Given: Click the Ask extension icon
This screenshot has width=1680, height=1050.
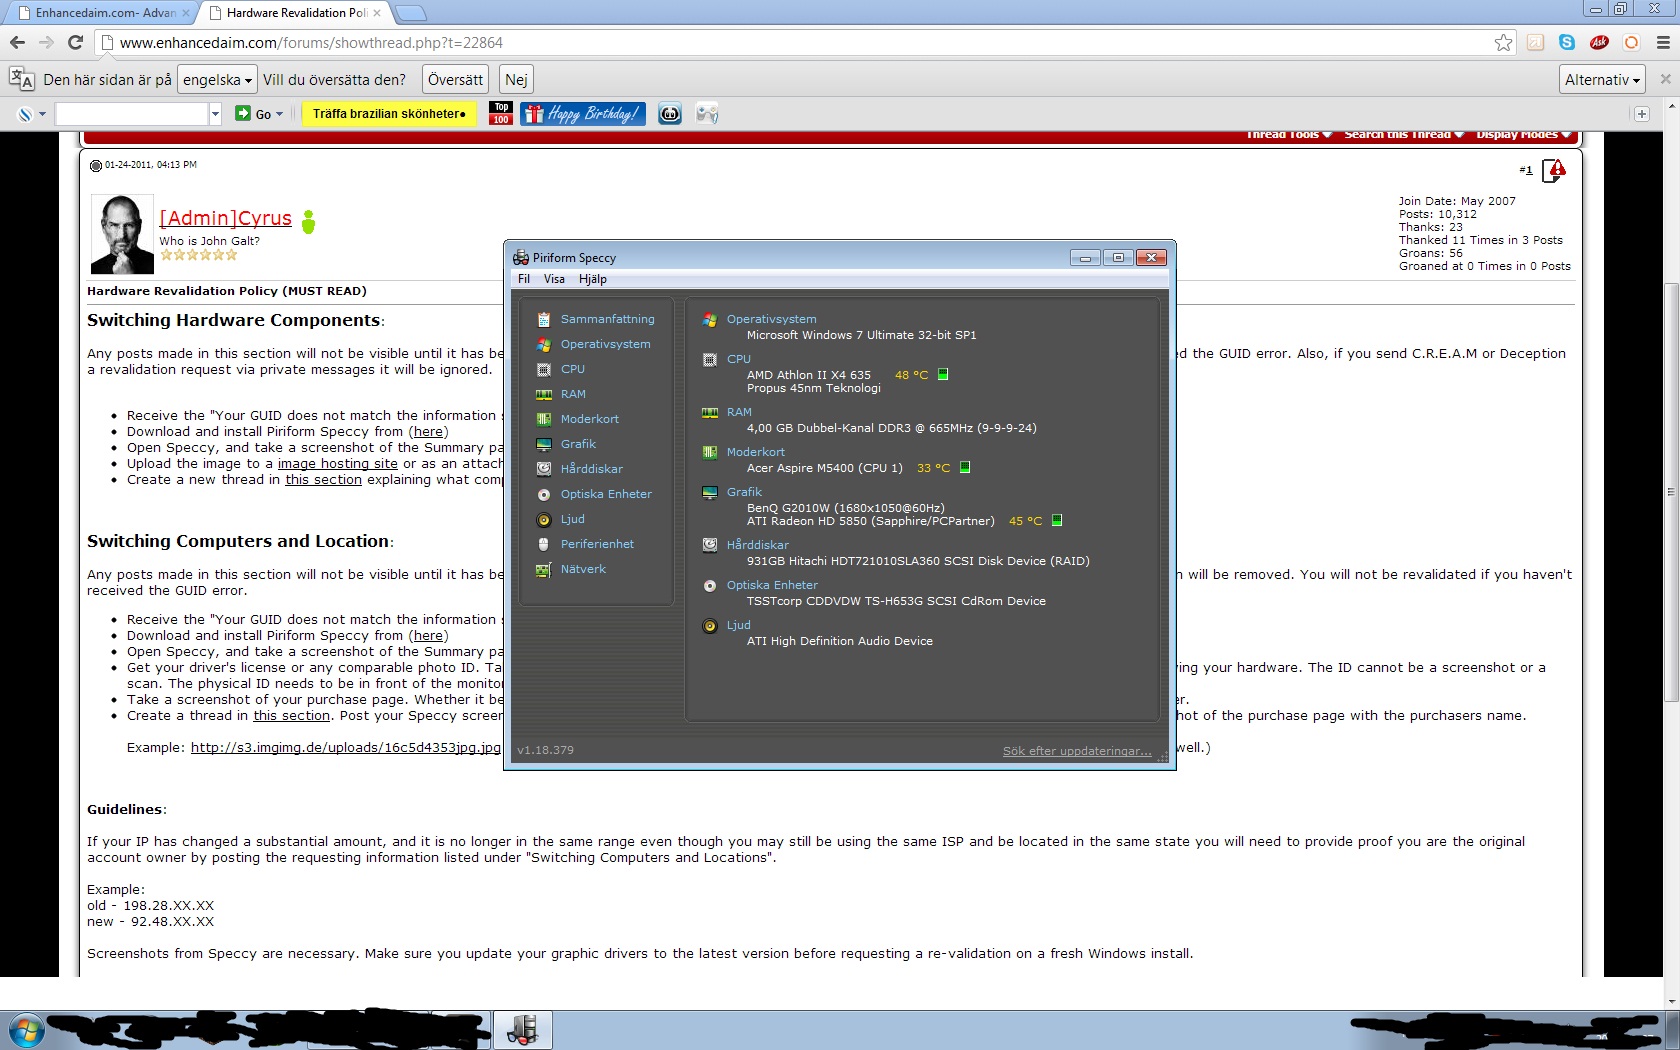Looking at the screenshot, I should tap(1599, 42).
